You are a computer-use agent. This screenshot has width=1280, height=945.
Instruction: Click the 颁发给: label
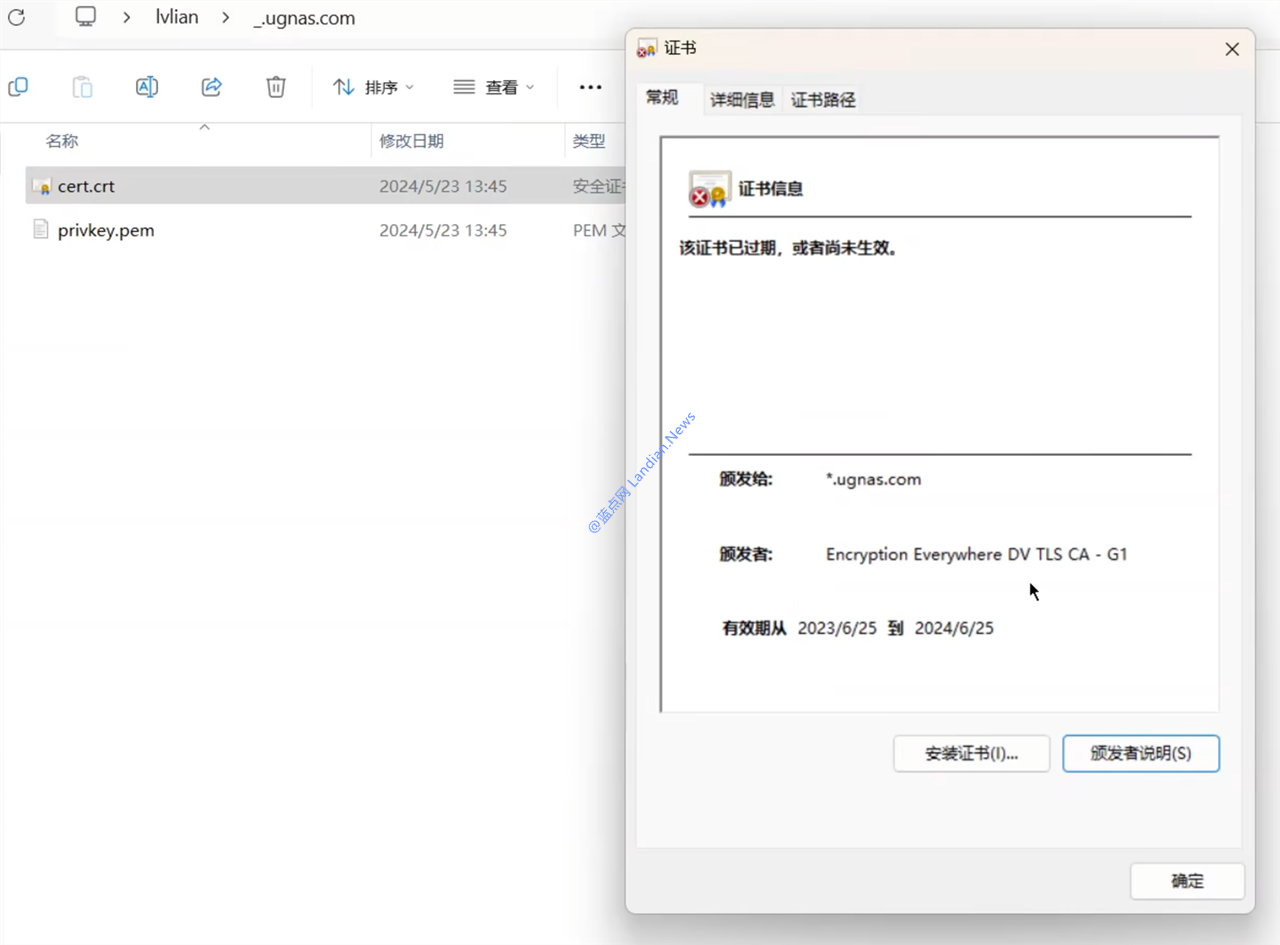coord(746,479)
